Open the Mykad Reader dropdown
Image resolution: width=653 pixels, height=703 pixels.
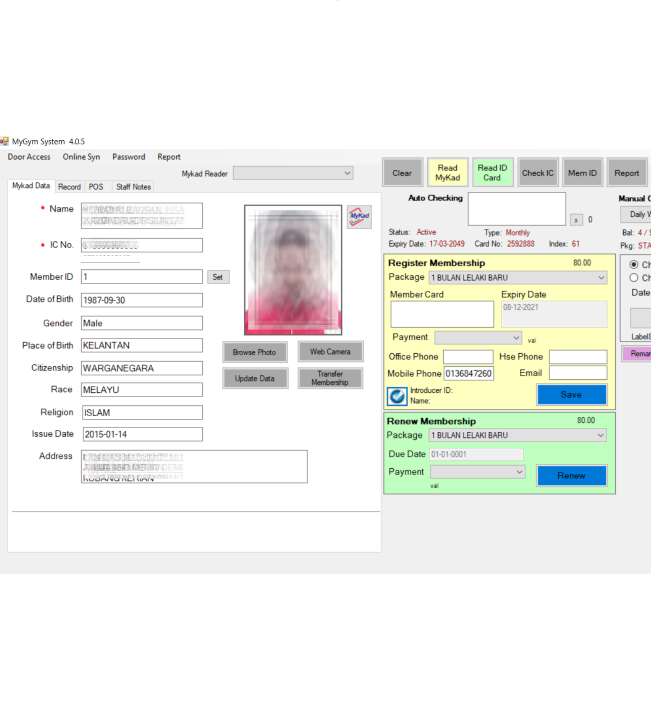coord(293,173)
